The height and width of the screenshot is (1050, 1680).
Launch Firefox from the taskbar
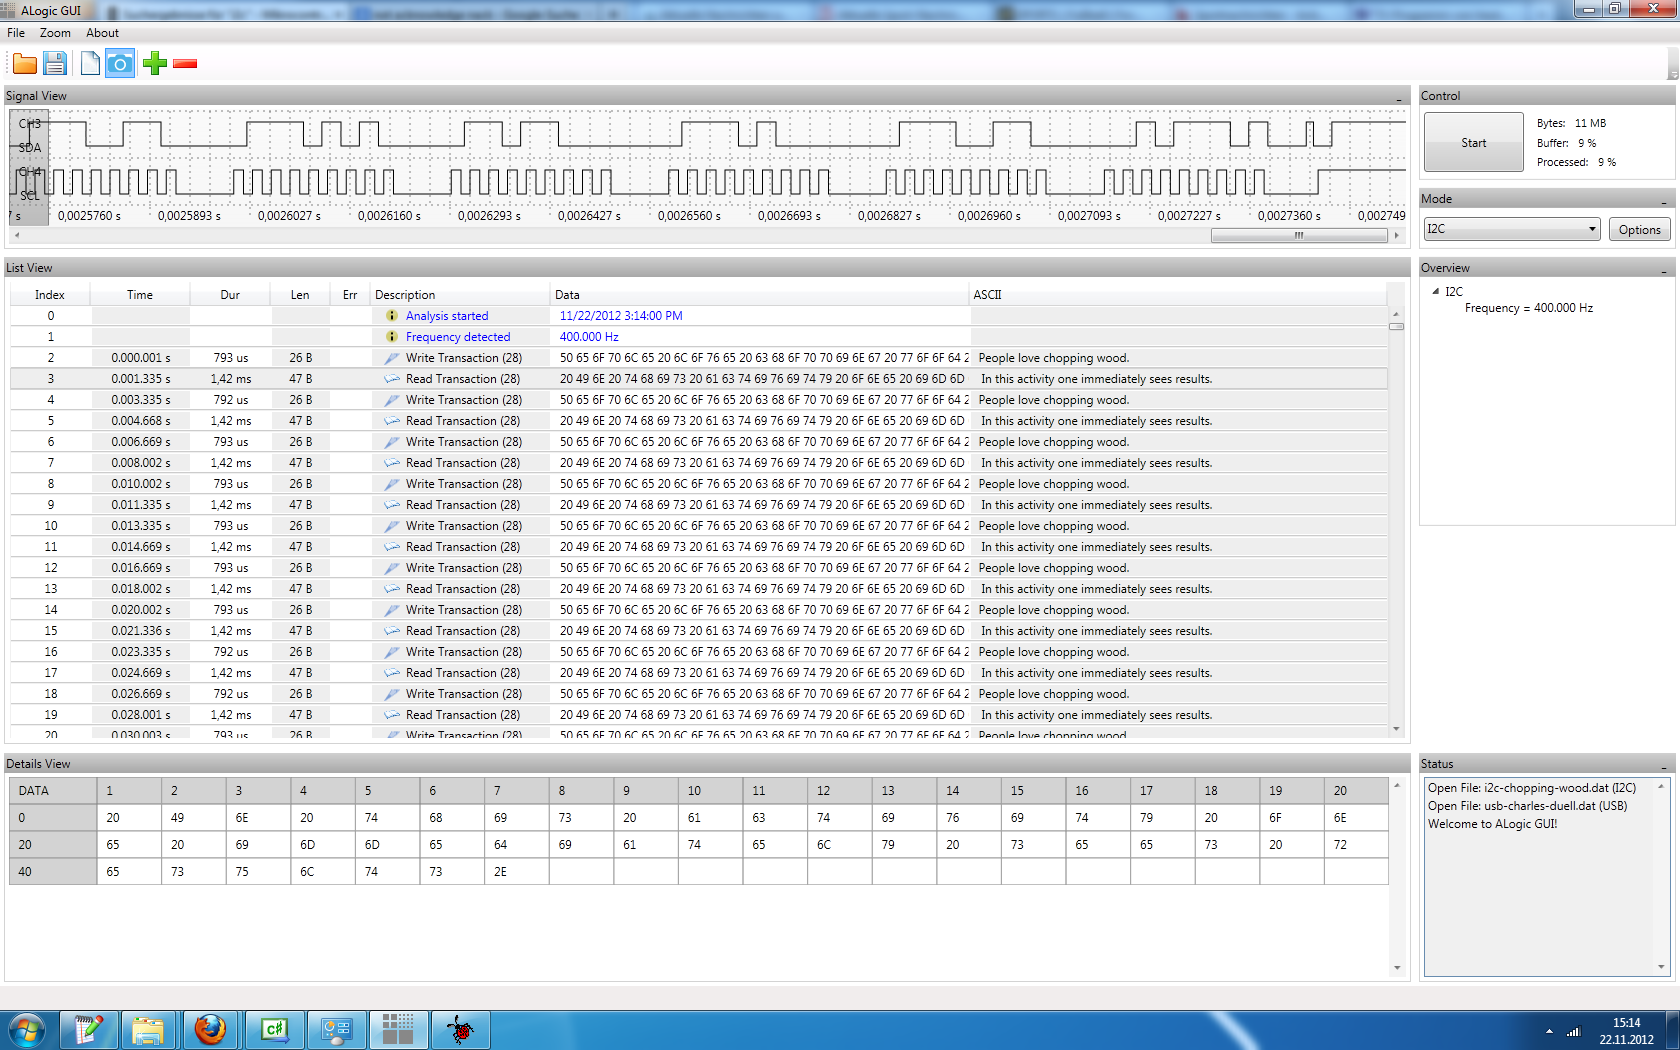click(210, 1030)
